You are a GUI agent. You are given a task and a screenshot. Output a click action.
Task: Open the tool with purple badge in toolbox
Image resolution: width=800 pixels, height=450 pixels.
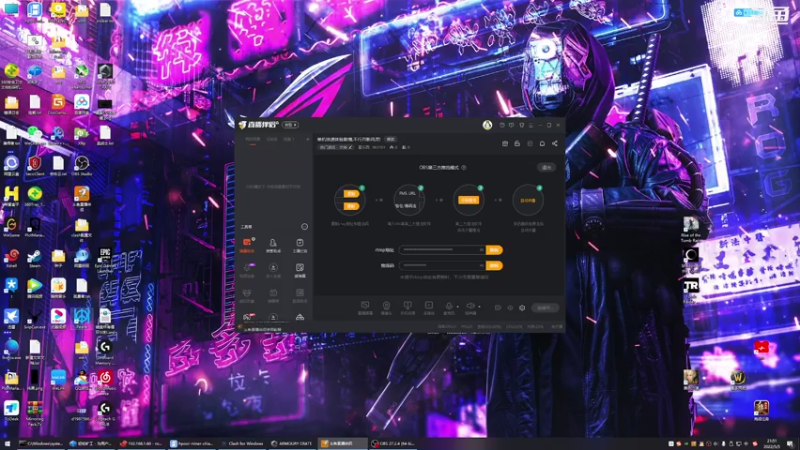click(x=247, y=269)
